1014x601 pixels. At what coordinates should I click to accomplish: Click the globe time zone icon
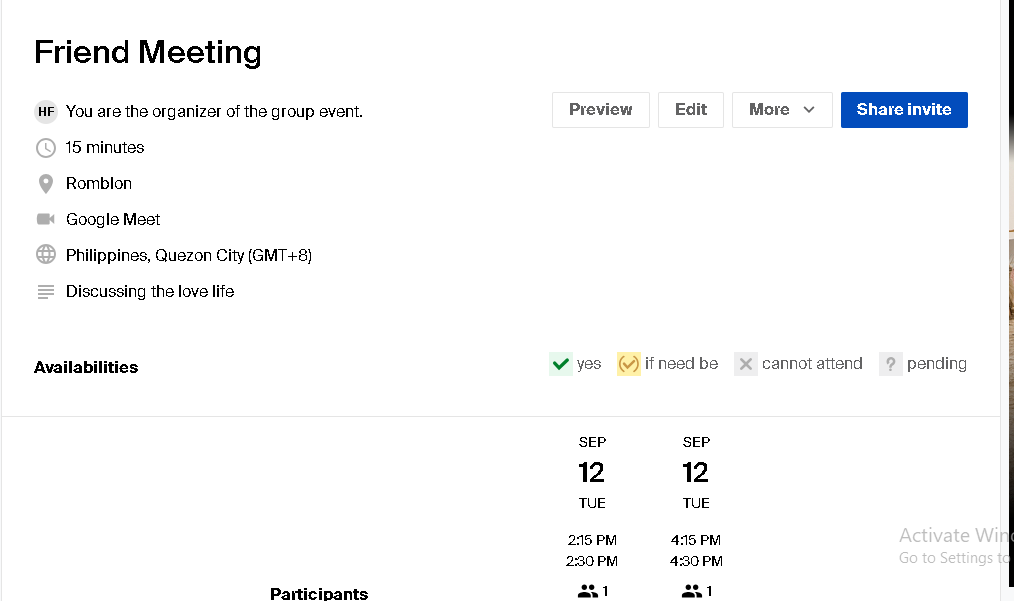pyautogui.click(x=46, y=256)
